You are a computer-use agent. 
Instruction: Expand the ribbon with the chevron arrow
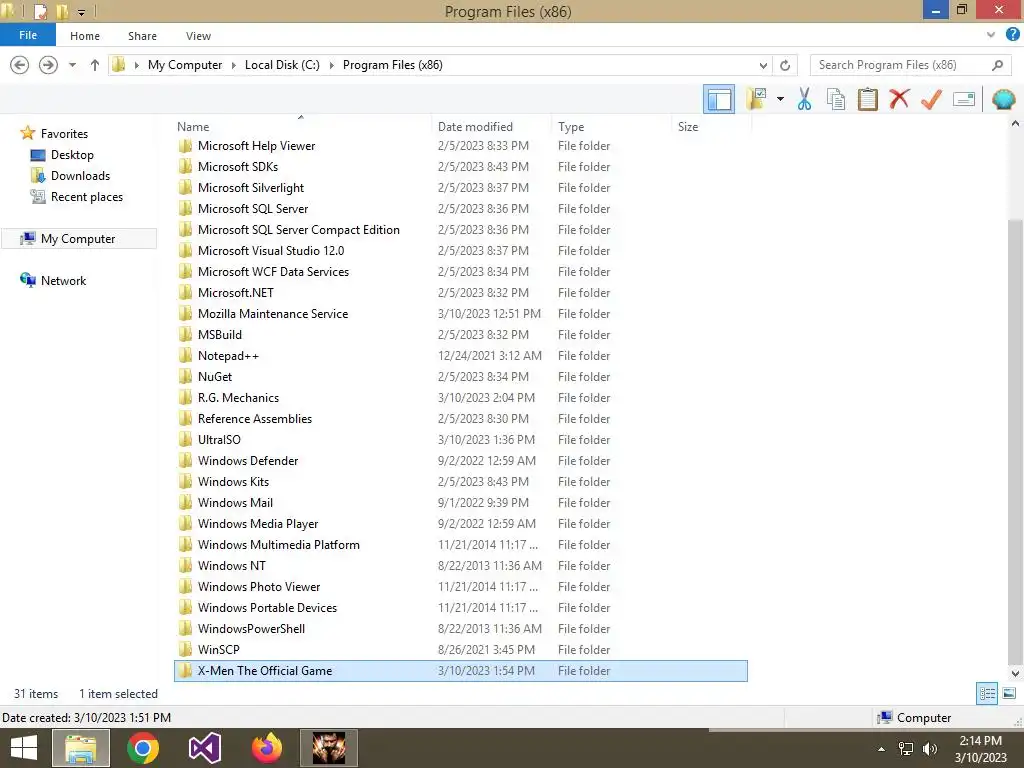tap(991, 35)
